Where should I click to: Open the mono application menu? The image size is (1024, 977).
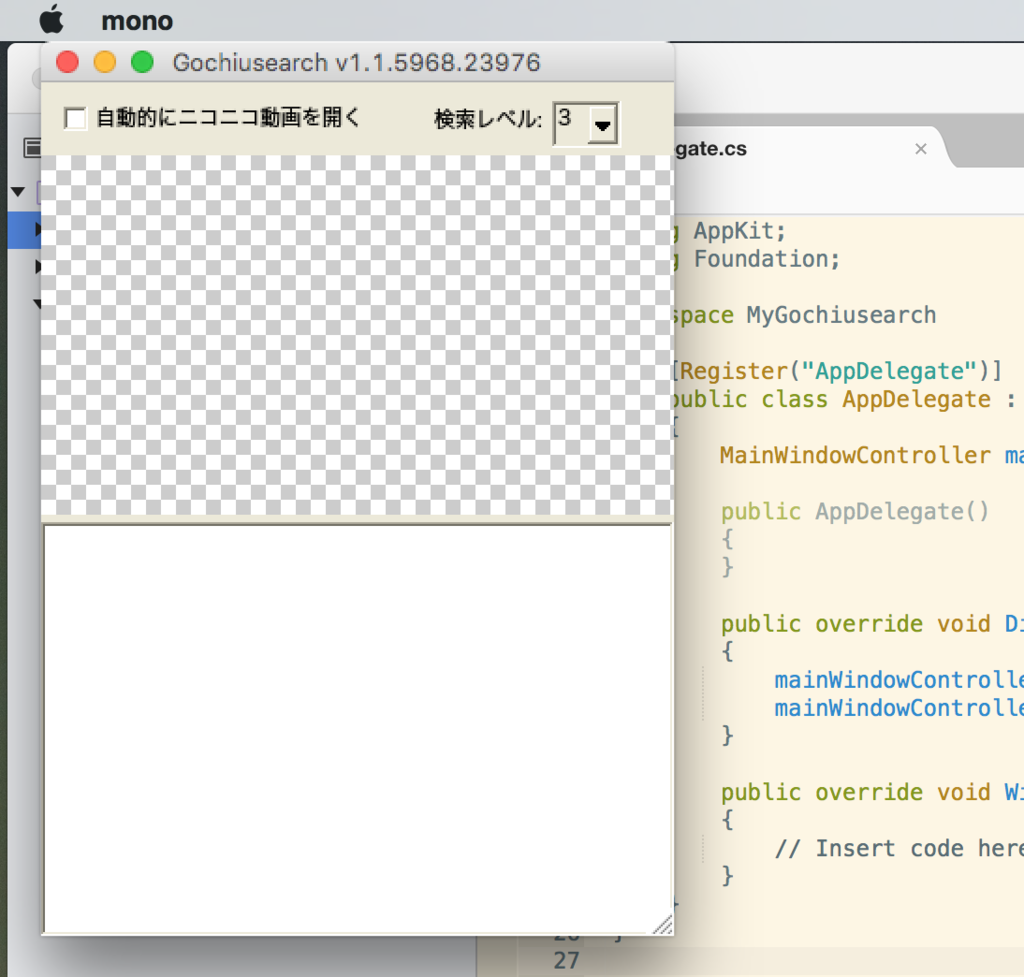137,21
